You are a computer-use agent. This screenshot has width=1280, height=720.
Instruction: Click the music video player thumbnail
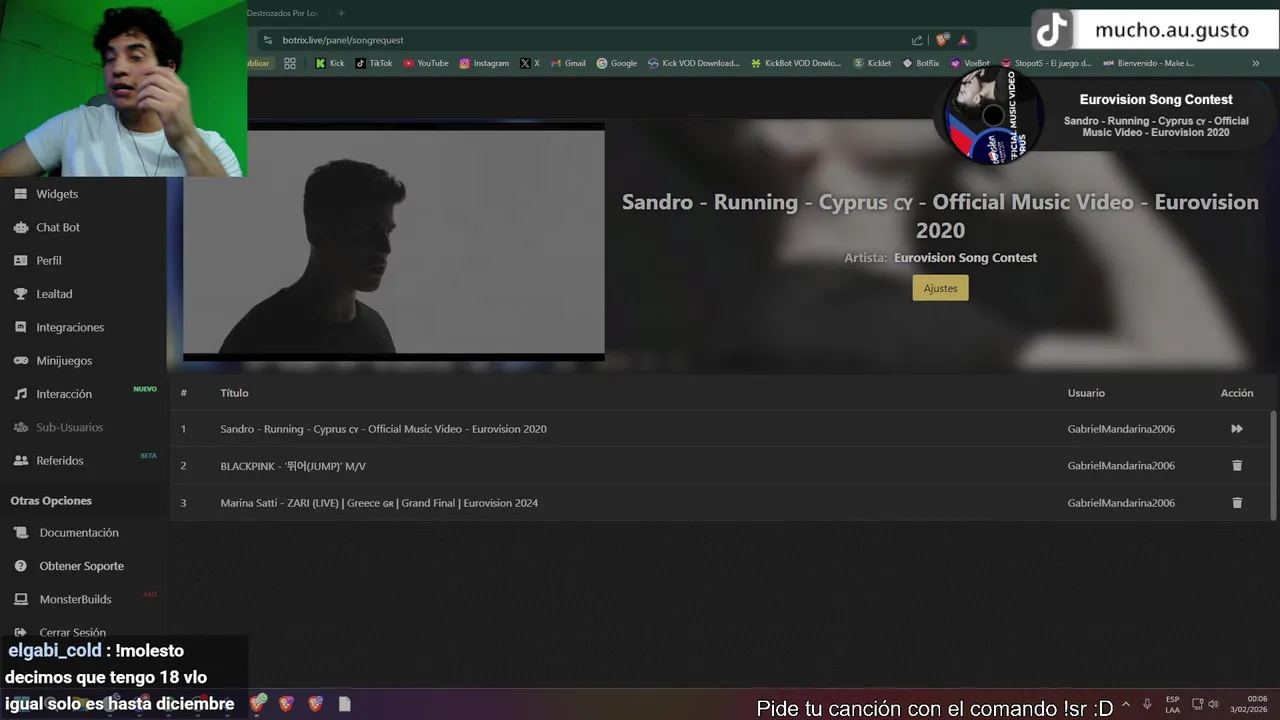click(394, 241)
